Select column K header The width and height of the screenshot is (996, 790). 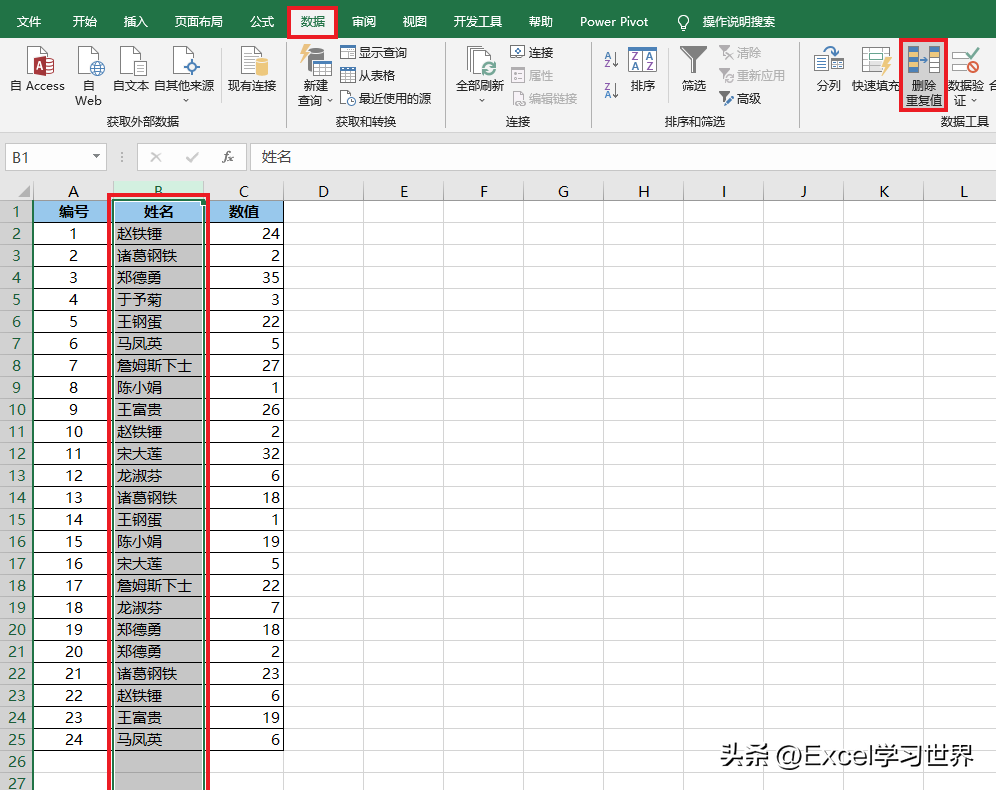(x=884, y=191)
